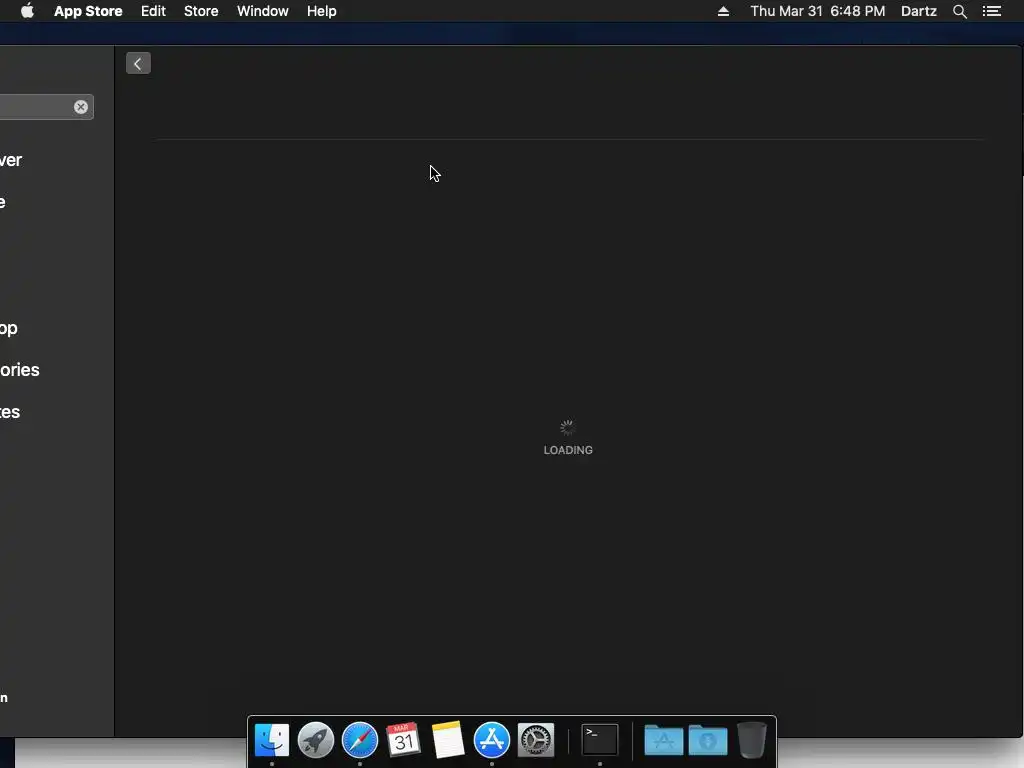1024x768 pixels.
Task: Open the Edit menu
Action: pyautogui.click(x=153, y=11)
